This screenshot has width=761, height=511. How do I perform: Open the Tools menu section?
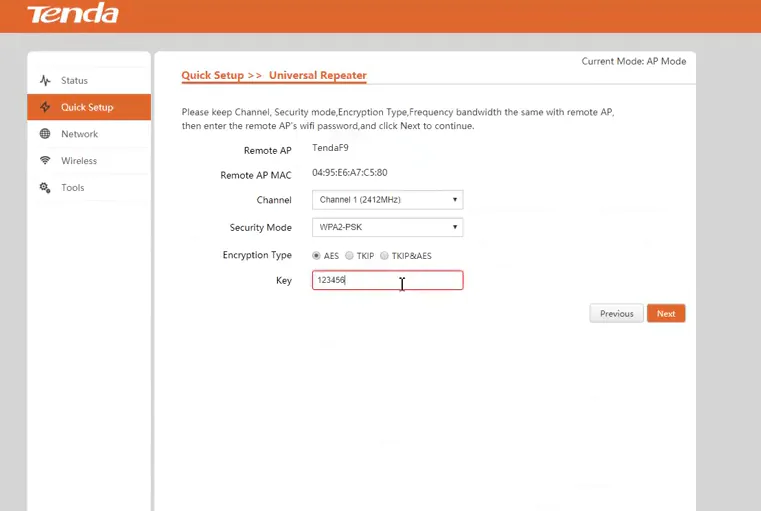point(73,188)
